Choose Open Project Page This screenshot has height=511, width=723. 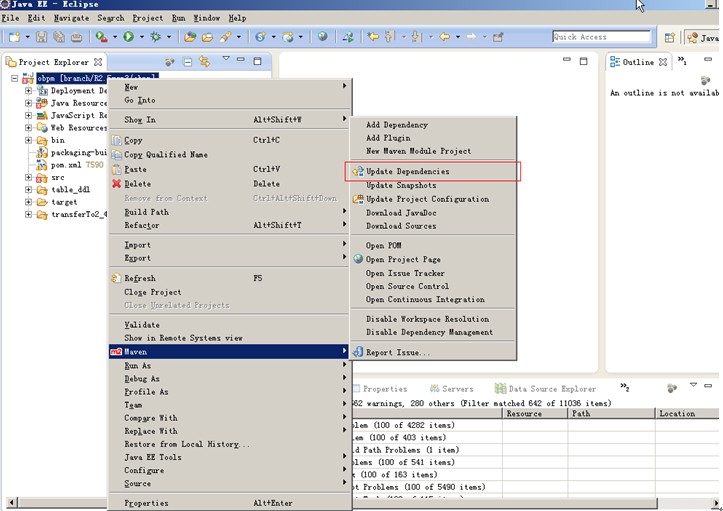click(433, 259)
